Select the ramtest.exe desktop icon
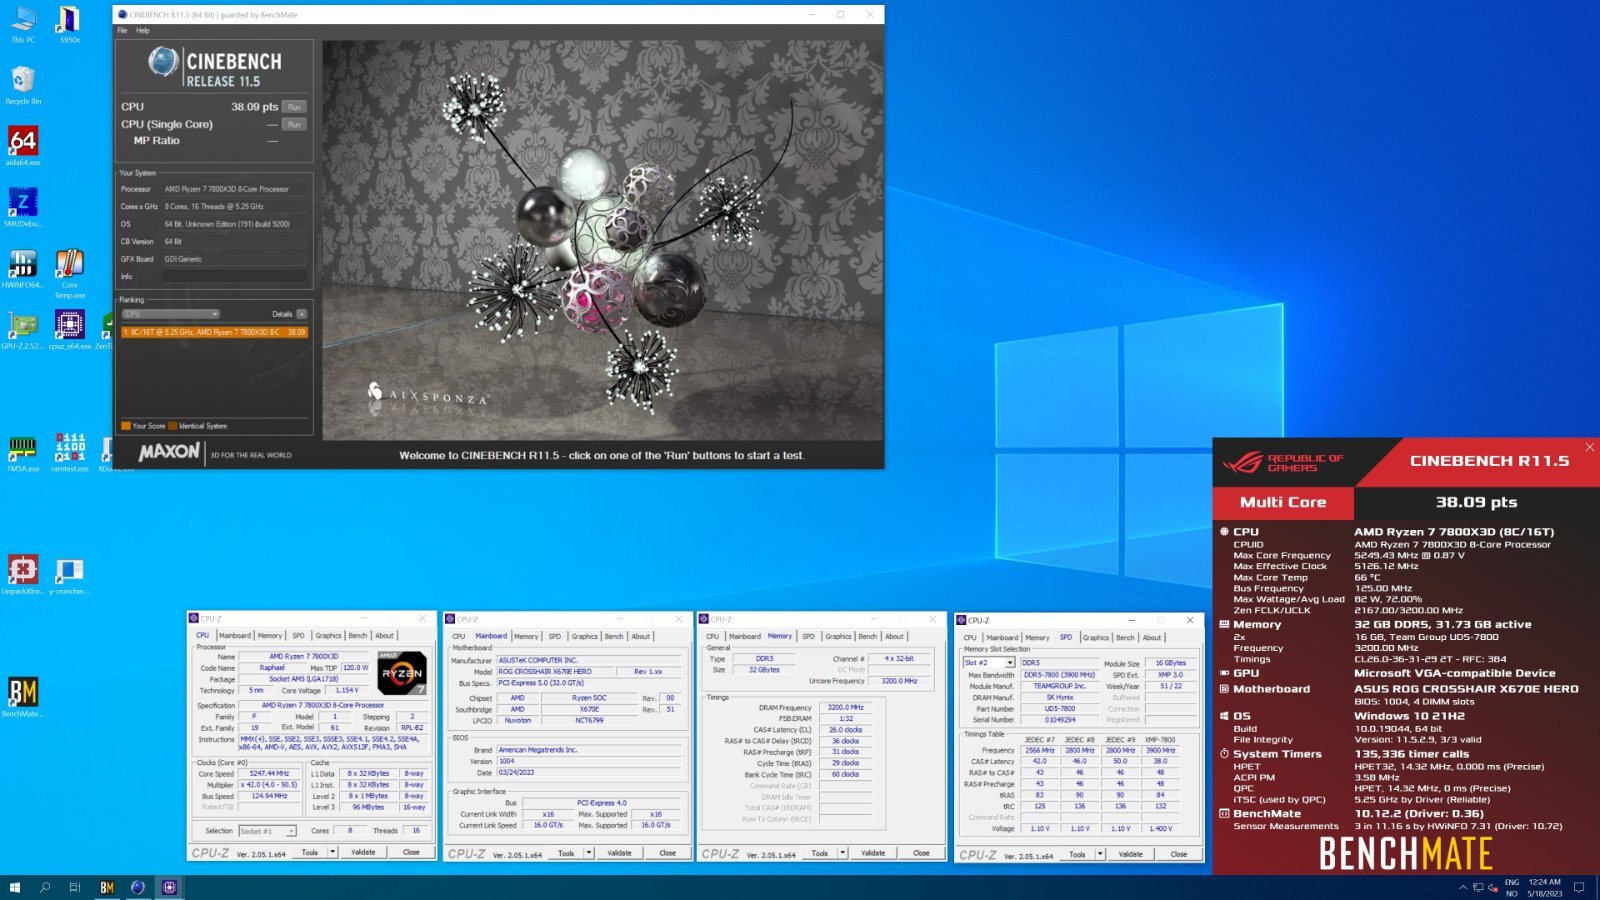Image resolution: width=1600 pixels, height=900 pixels. pyautogui.click(x=69, y=453)
